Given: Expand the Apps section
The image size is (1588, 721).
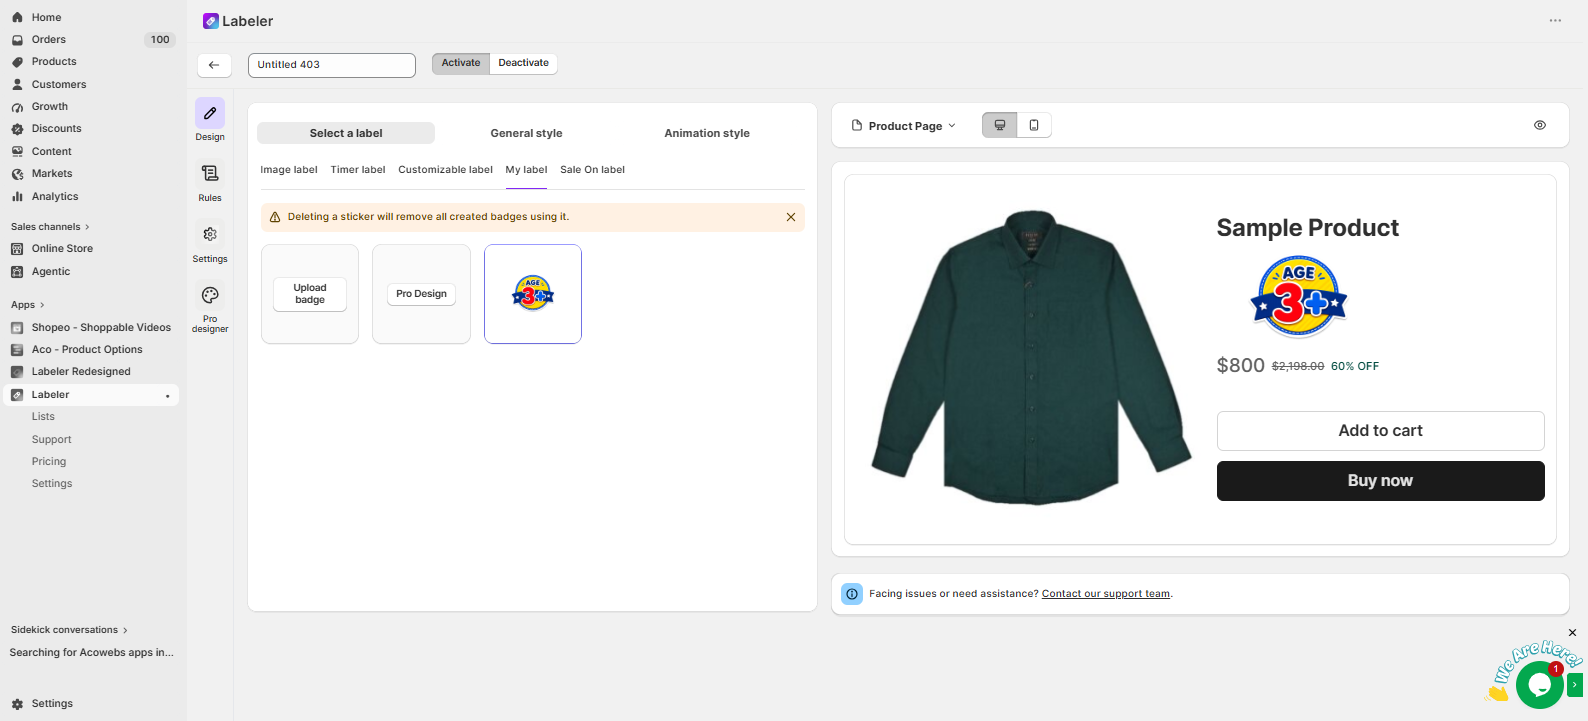Looking at the screenshot, I should [x=28, y=305].
